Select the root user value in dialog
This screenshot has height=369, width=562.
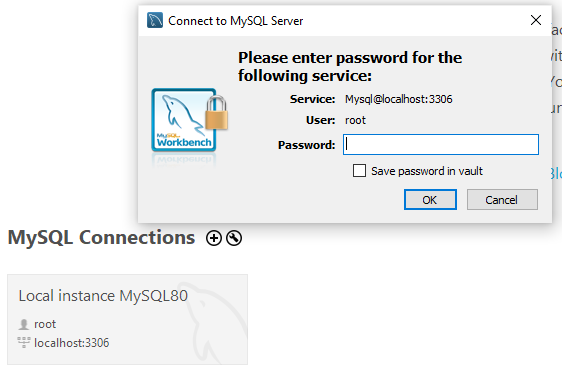[355, 120]
